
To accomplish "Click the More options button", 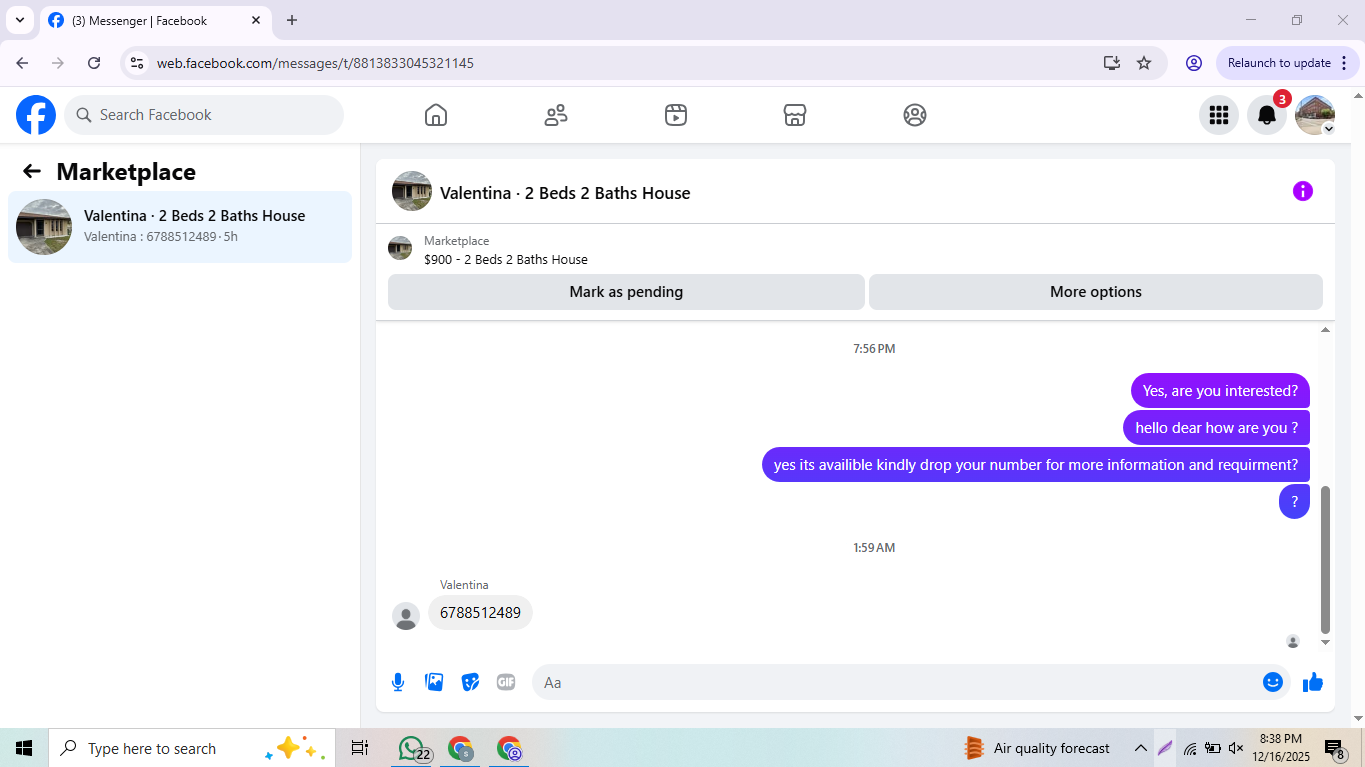I will (x=1096, y=292).
